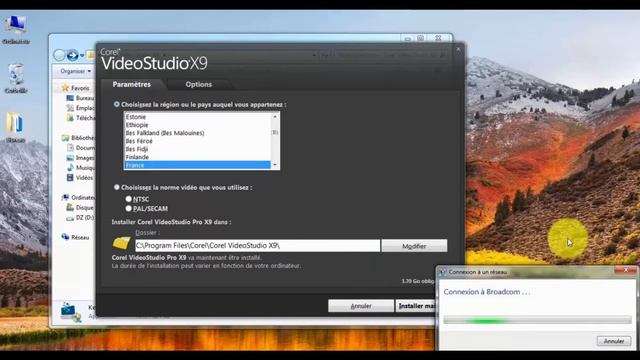
Task: Select Ethiopie in the country list
Action: point(197,125)
